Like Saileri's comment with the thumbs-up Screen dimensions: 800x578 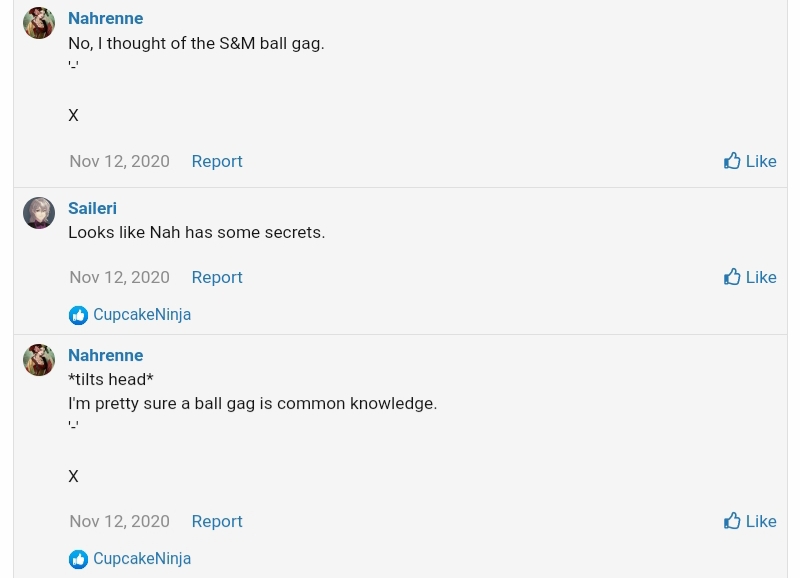point(750,277)
